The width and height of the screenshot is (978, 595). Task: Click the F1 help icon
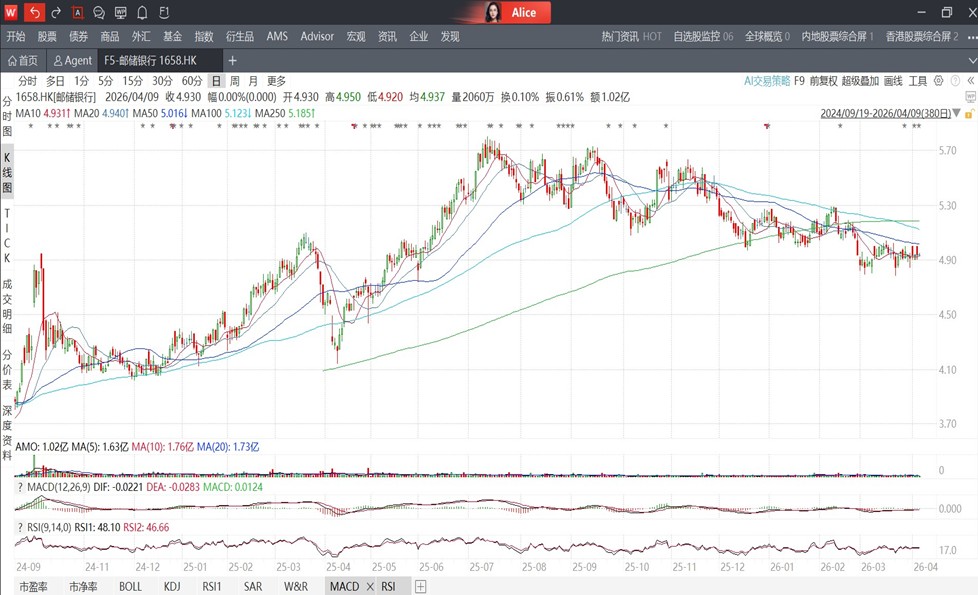pyautogui.click(x=164, y=13)
